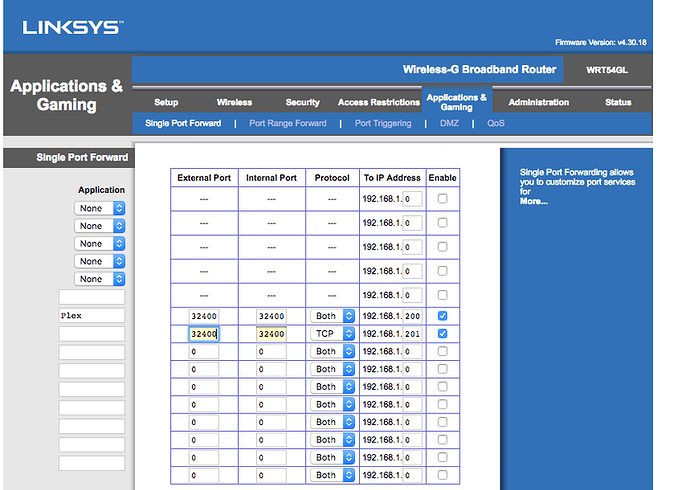Click the Internal Port column header
690x490 pixels.
[x=271, y=178]
